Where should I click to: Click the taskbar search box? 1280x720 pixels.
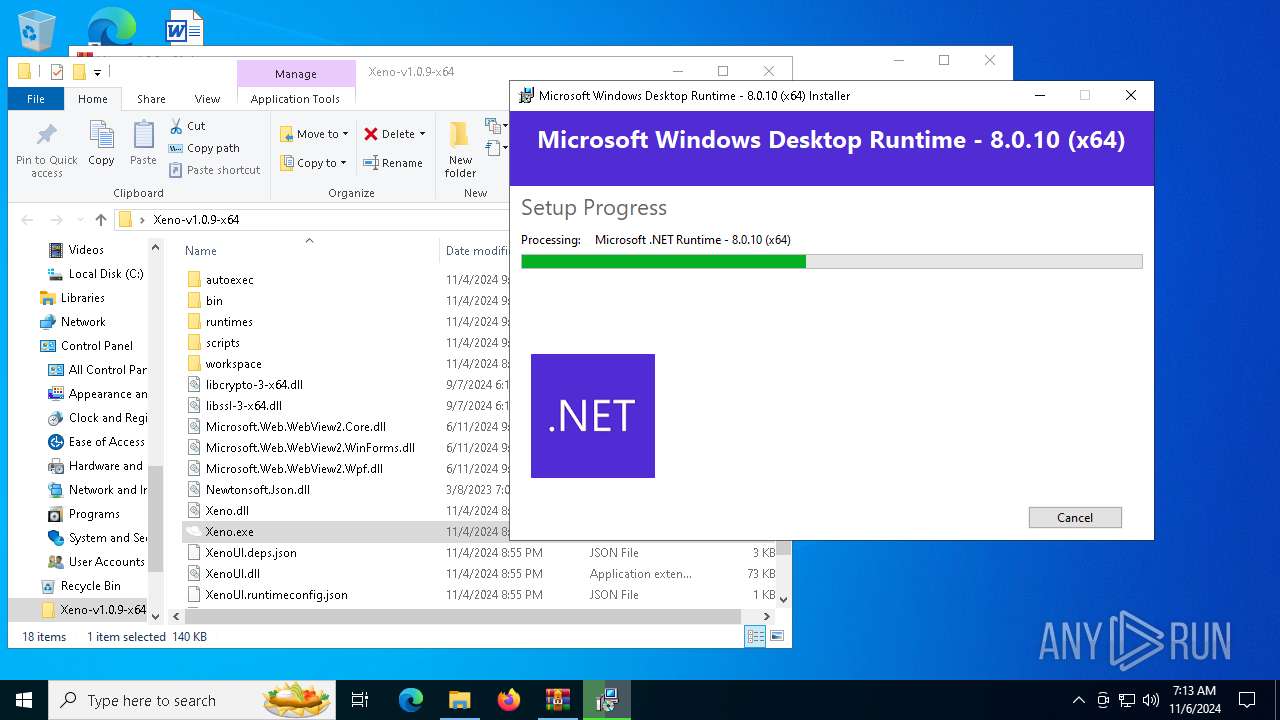tap(194, 700)
